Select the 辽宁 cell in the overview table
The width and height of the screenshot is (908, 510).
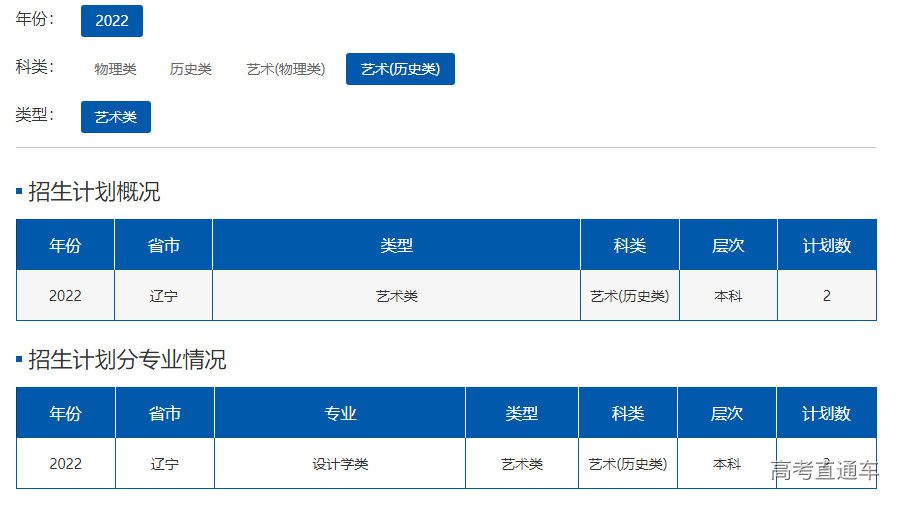(164, 296)
